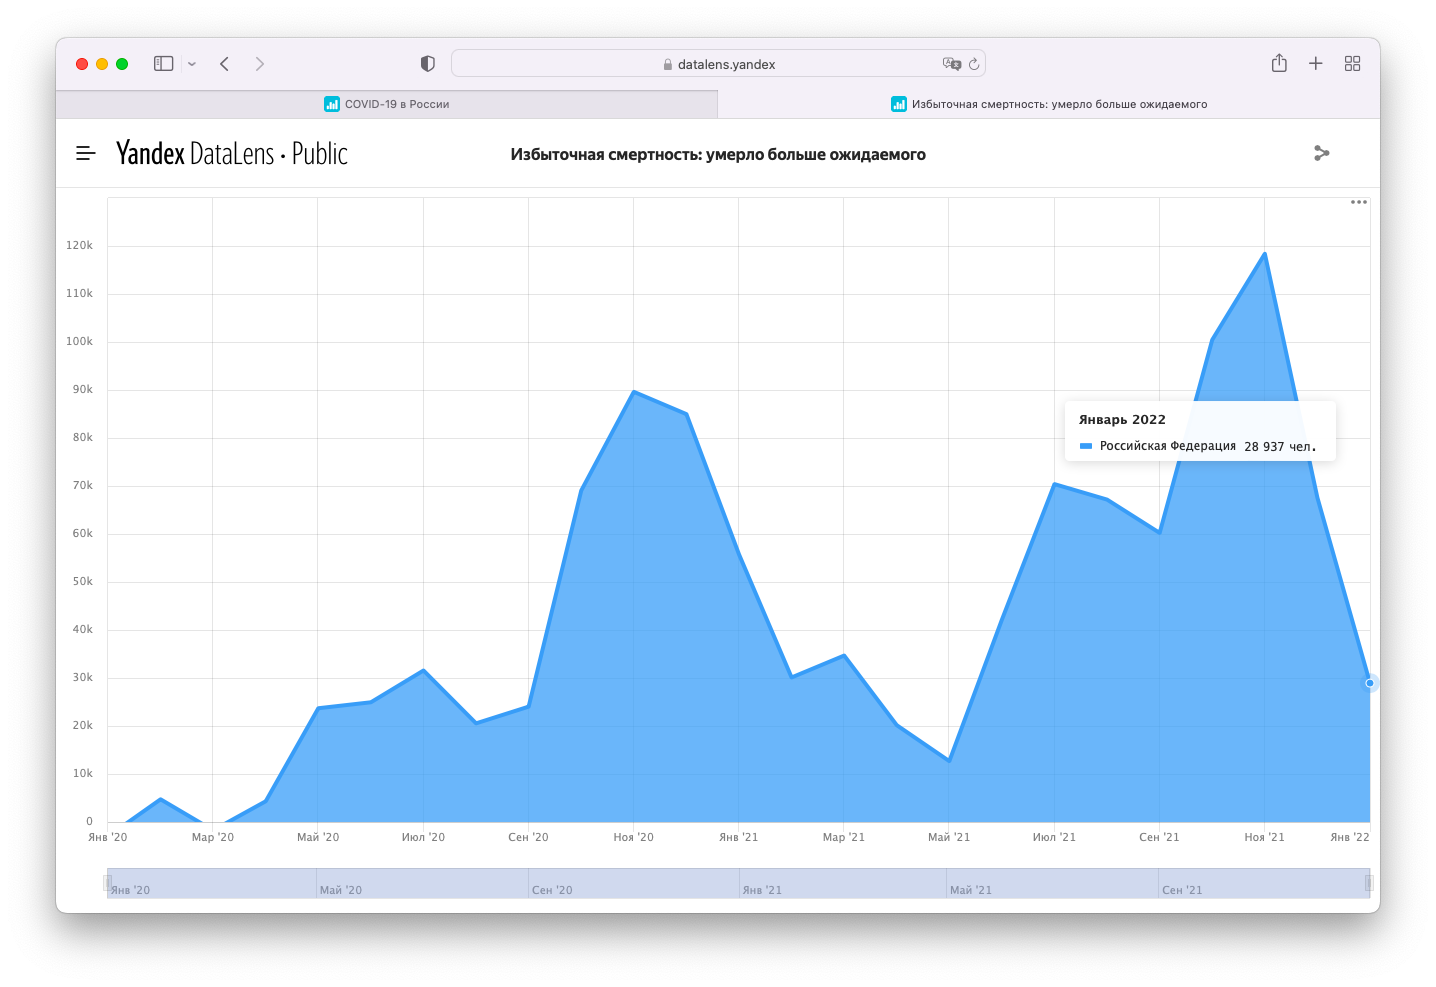
Task: Open the hamburger navigation menu
Action: [86, 153]
